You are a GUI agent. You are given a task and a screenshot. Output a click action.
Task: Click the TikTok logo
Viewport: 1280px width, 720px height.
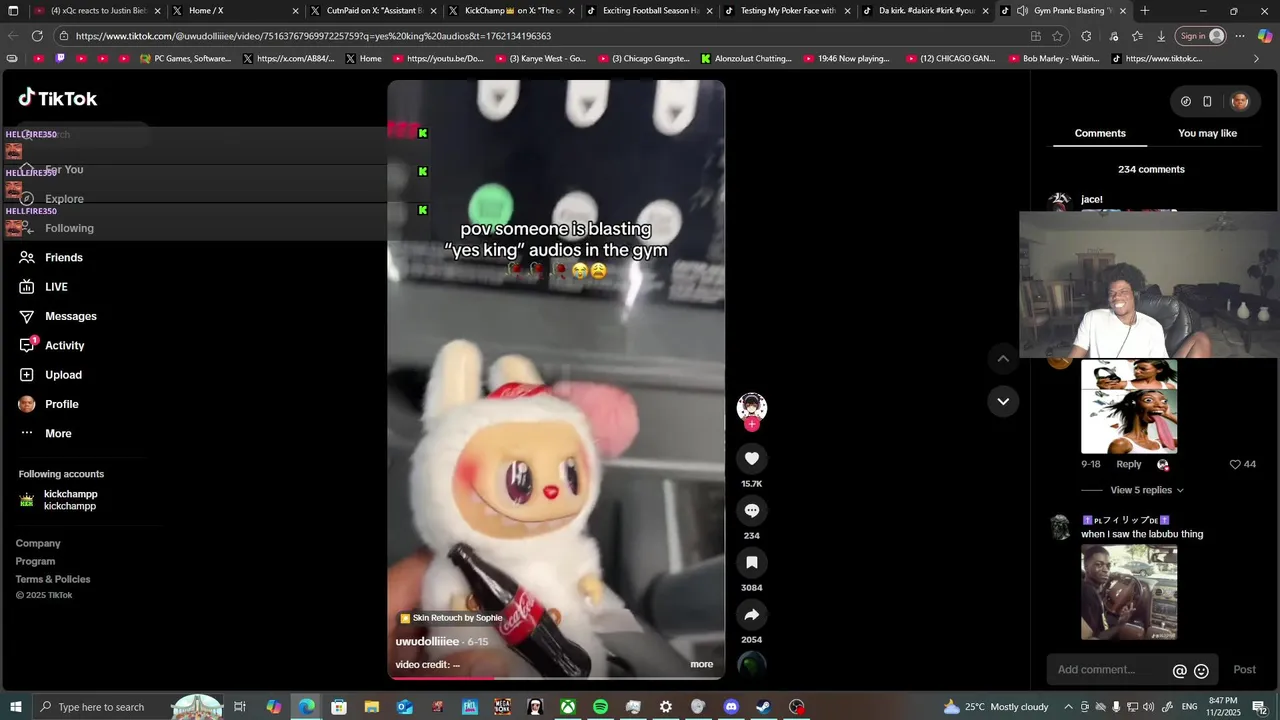click(58, 98)
